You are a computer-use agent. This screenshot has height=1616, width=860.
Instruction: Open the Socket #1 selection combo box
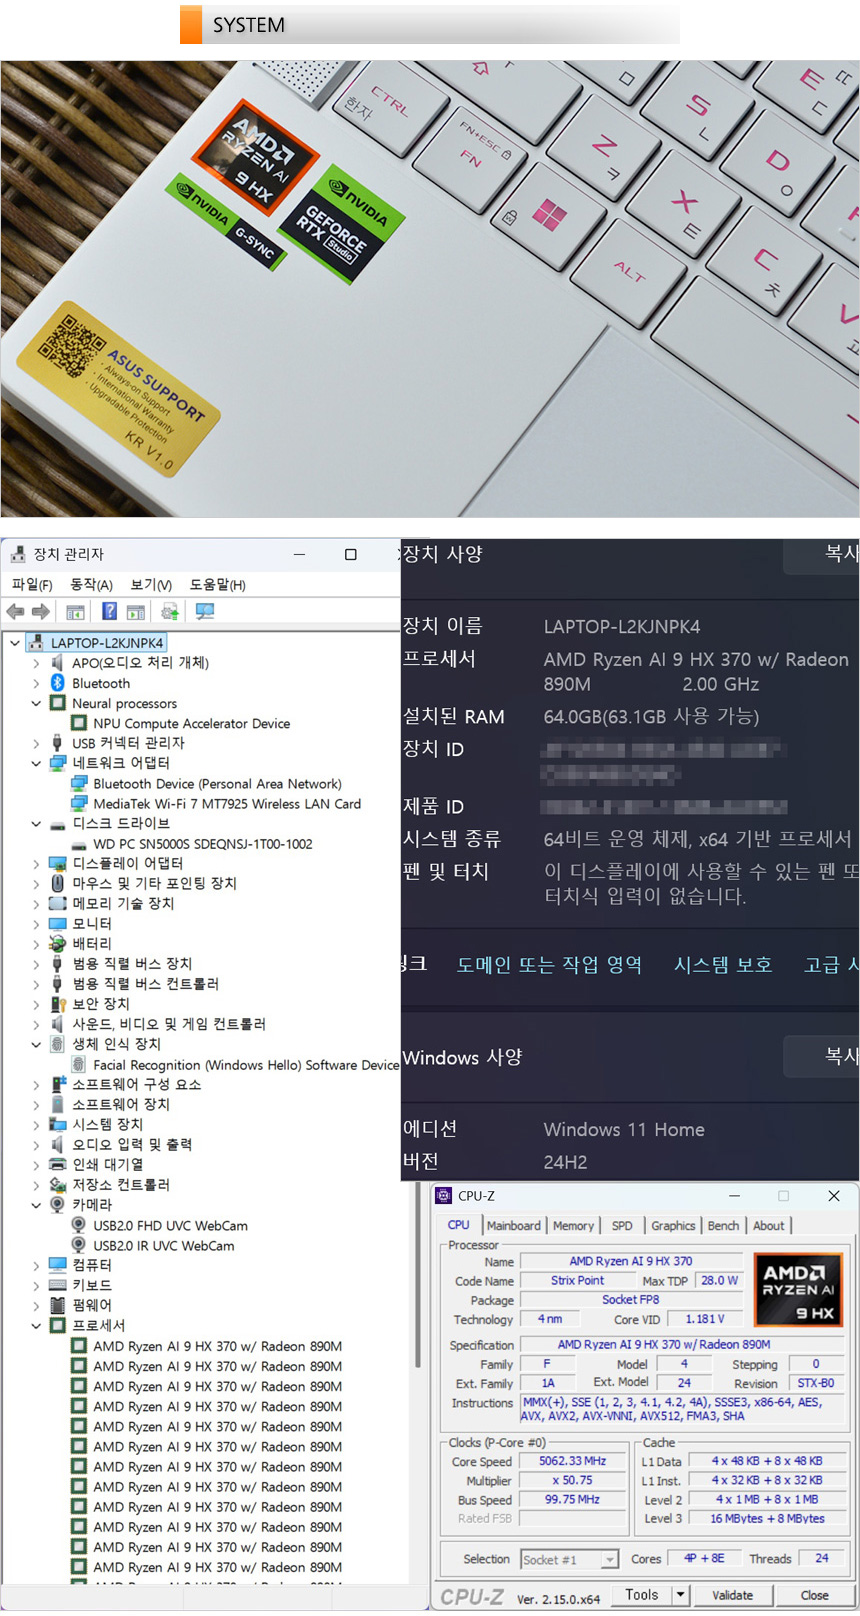tap(570, 1559)
